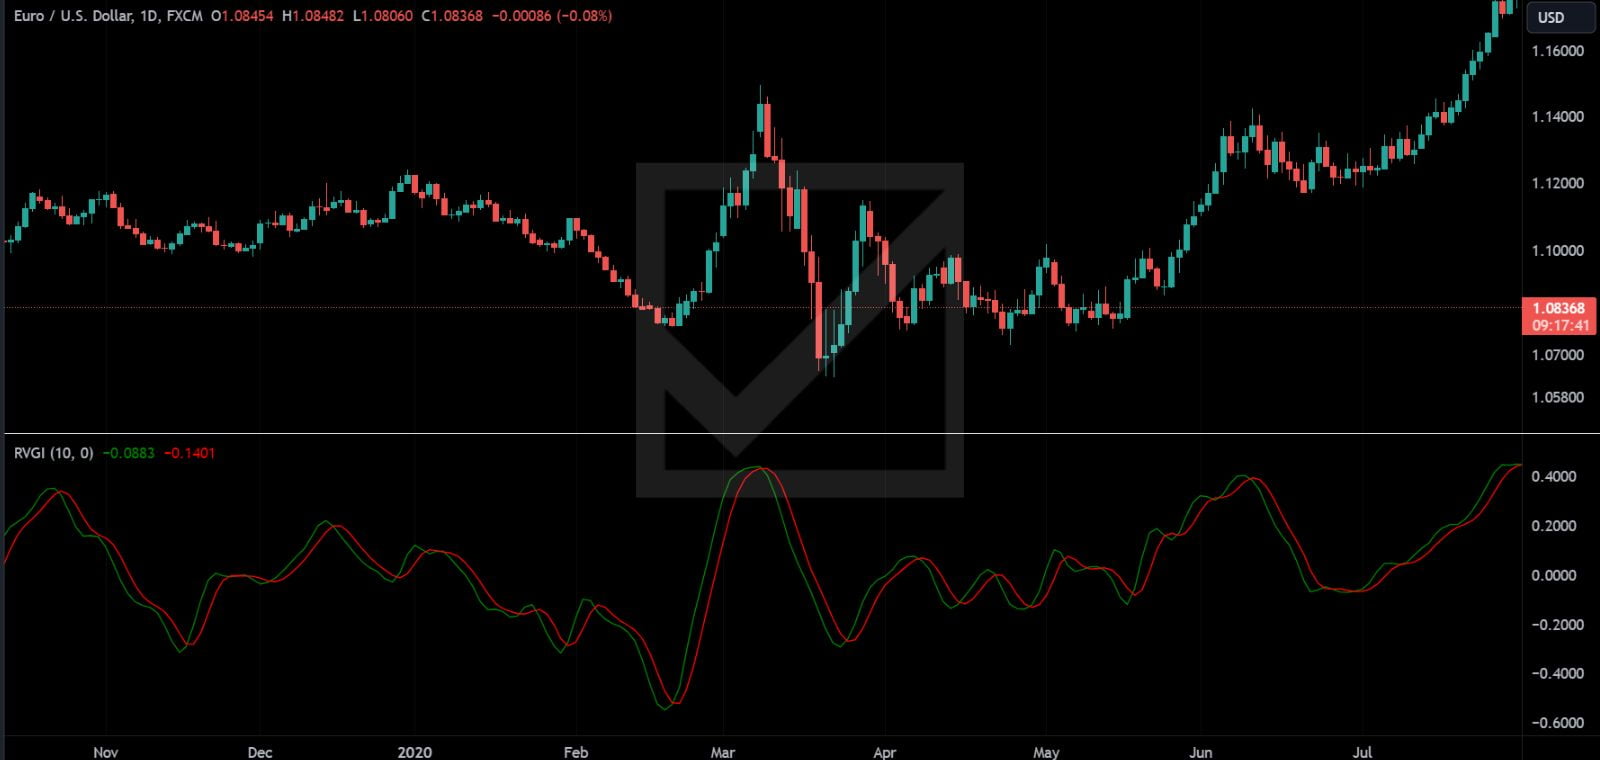The image size is (1600, 760).
Task: Click −0.6000 on the RVGI scale
Action: [1557, 723]
